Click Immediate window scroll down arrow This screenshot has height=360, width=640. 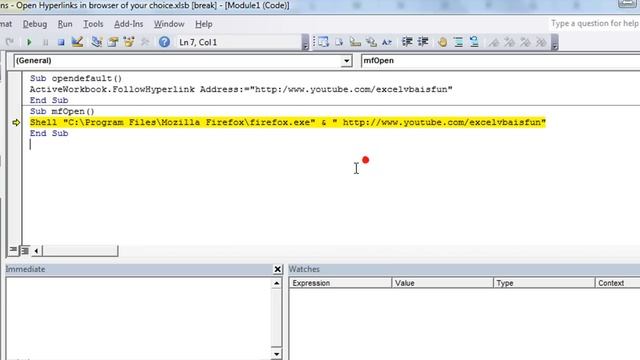tap(277, 354)
